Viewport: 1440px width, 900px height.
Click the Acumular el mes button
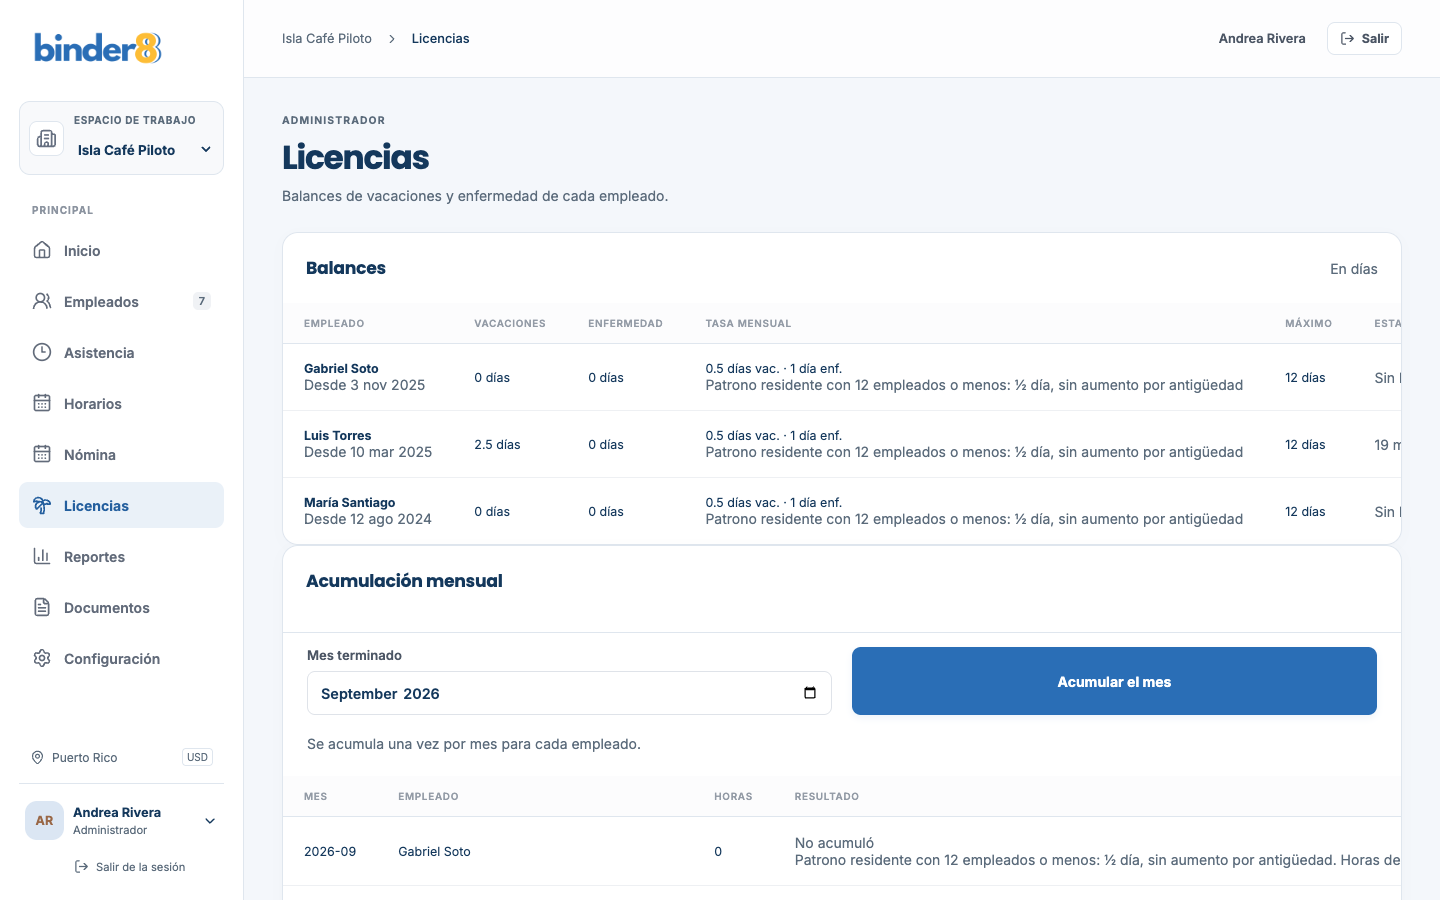(1114, 681)
